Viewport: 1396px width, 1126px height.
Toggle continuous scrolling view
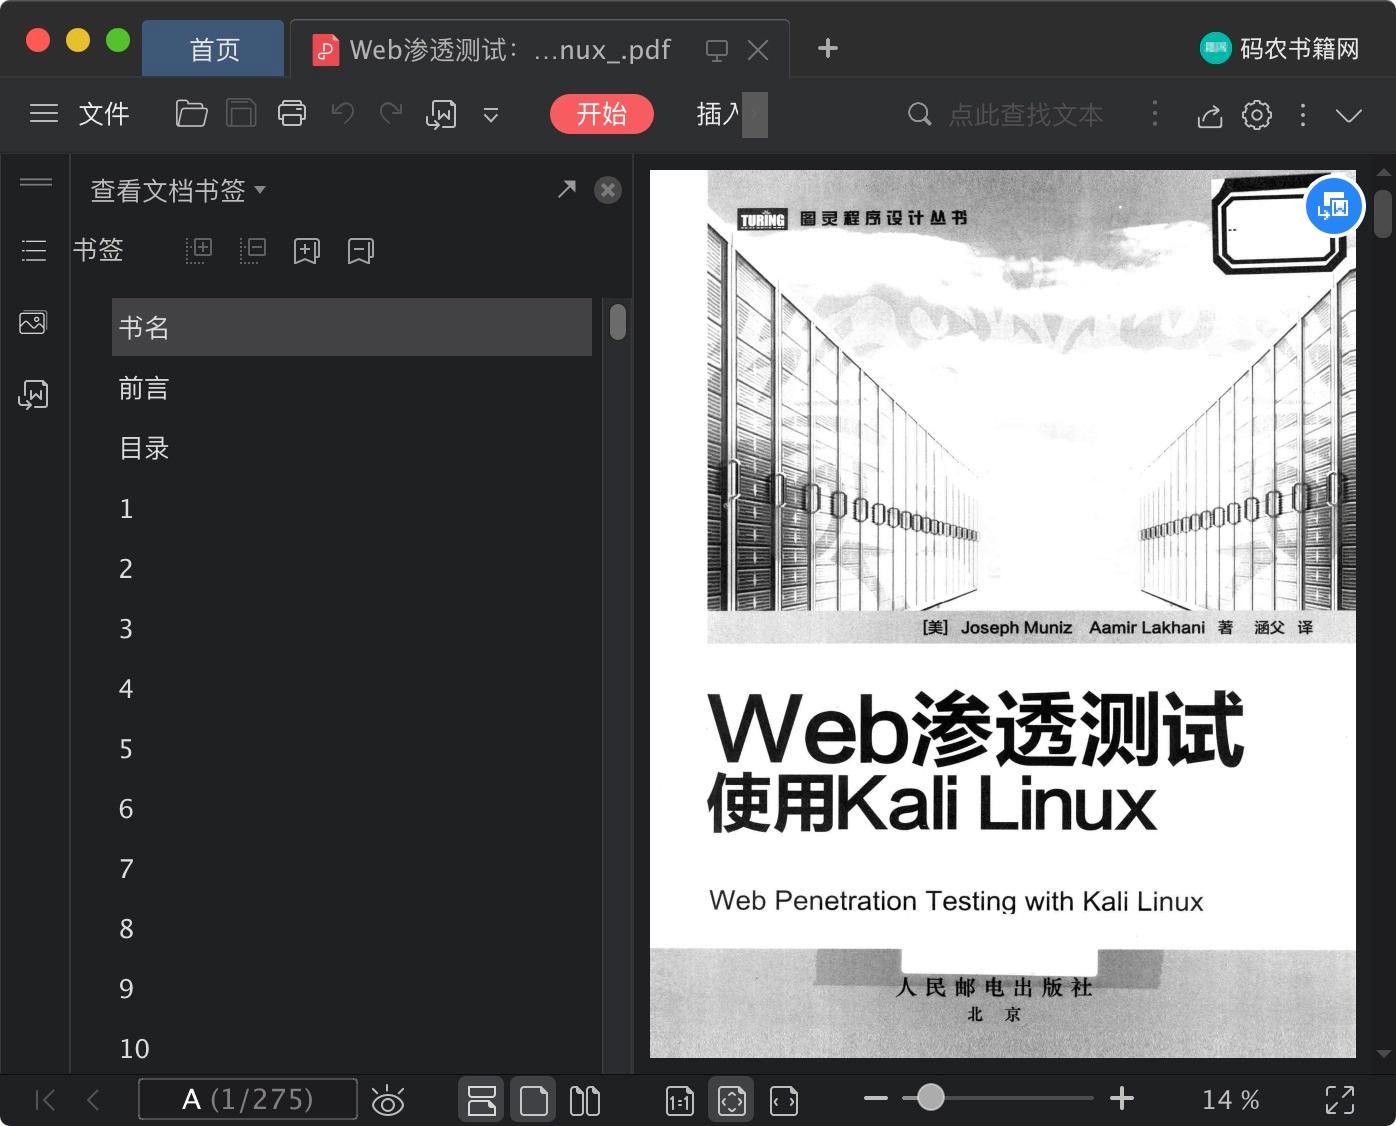pyautogui.click(x=482, y=1100)
